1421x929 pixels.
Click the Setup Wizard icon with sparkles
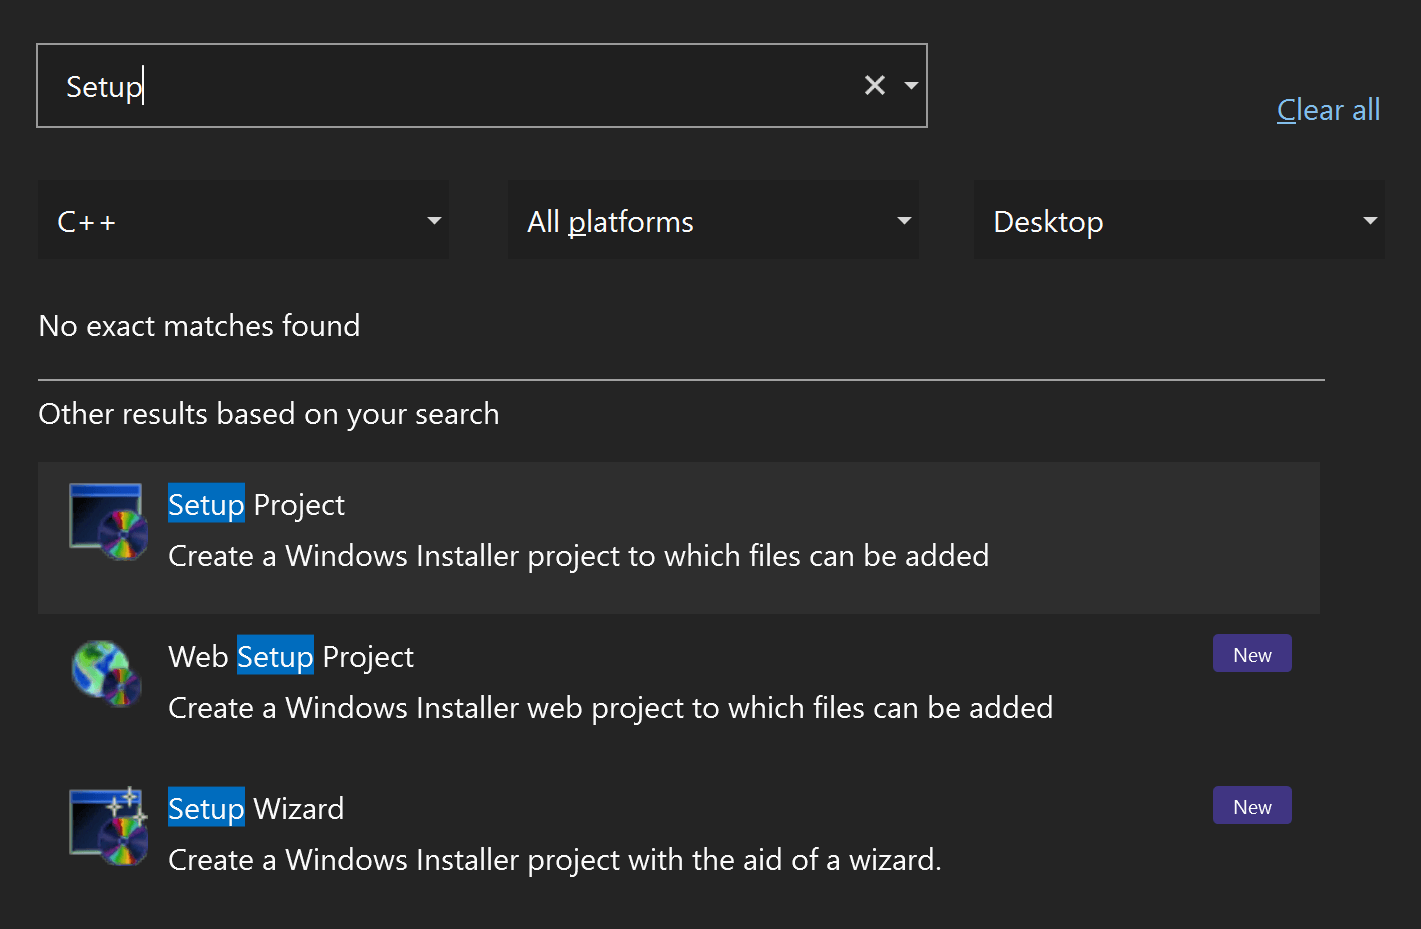[x=107, y=824]
